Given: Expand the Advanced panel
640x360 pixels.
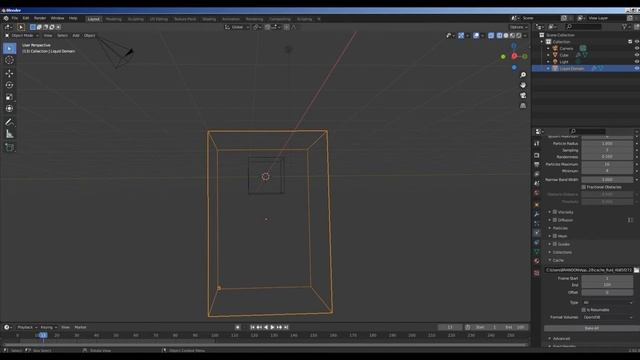Looking at the screenshot, I should [x=550, y=339].
